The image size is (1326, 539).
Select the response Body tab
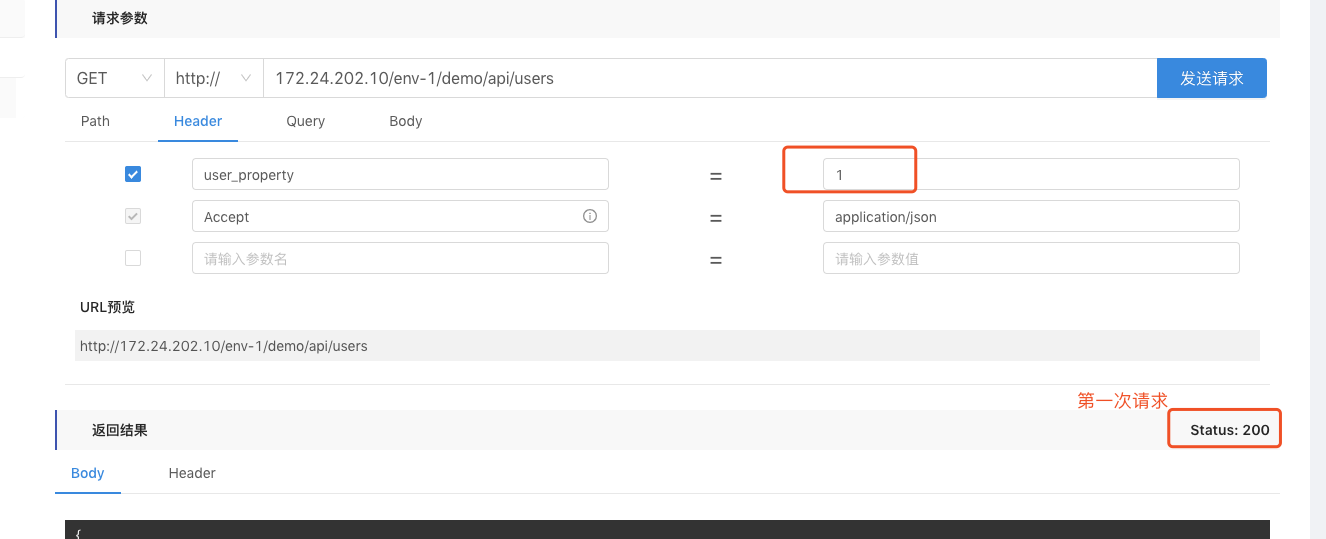click(x=88, y=473)
